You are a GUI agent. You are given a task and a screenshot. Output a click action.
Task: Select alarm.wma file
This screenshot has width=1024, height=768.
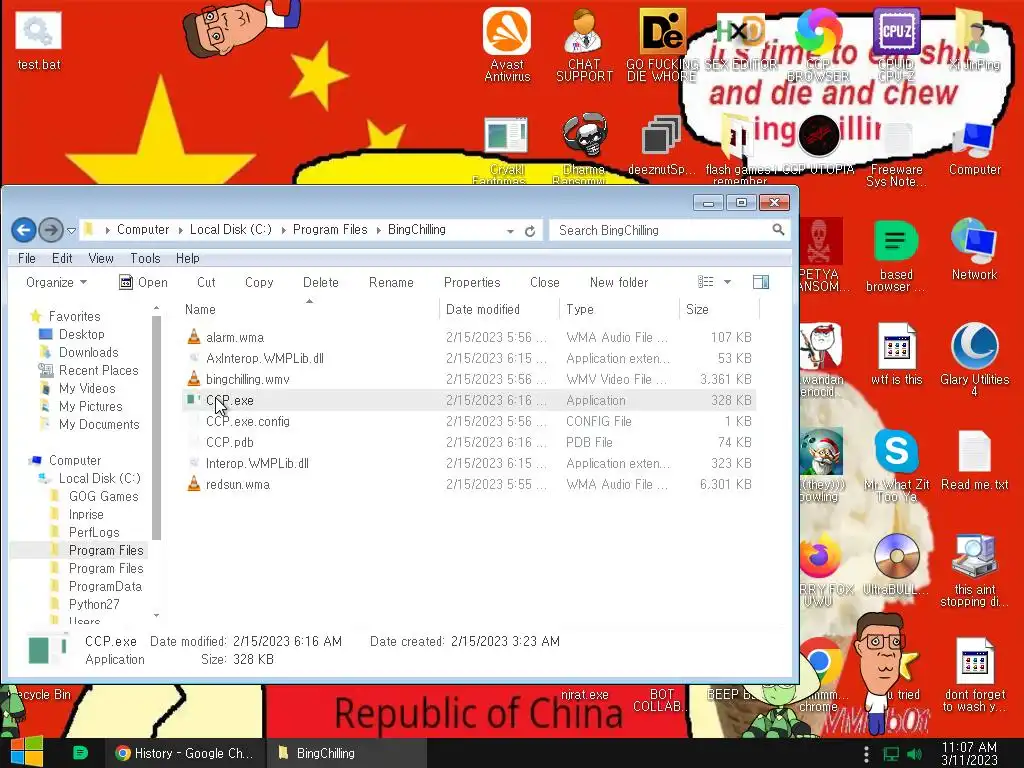pyautogui.click(x=469, y=337)
